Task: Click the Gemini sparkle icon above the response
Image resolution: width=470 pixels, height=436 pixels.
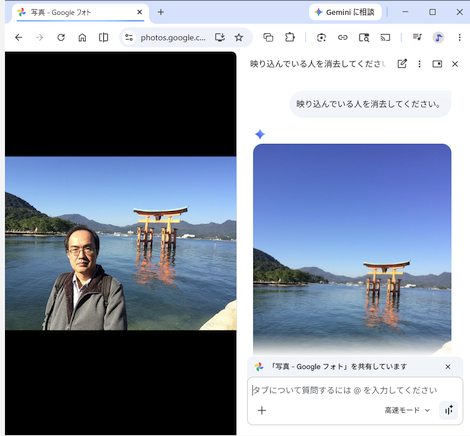Action: point(260,134)
